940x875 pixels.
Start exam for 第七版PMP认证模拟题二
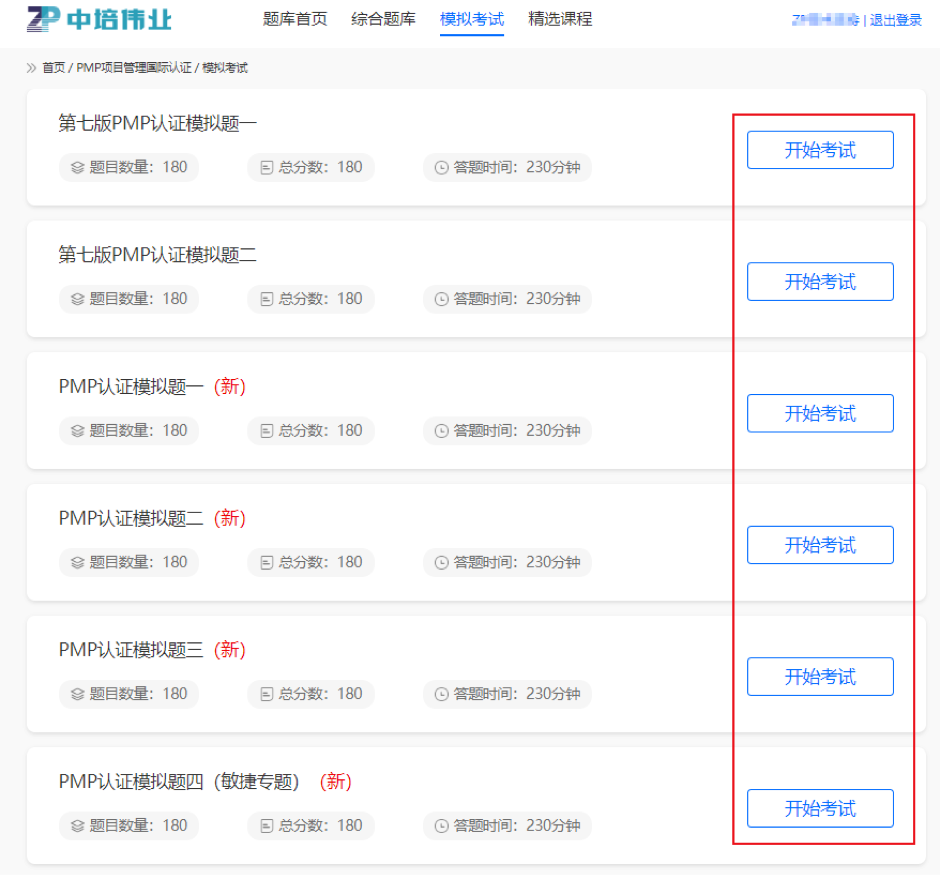click(x=820, y=282)
